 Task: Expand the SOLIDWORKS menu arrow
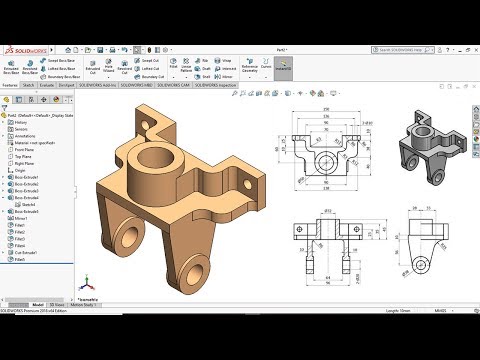click(52, 50)
